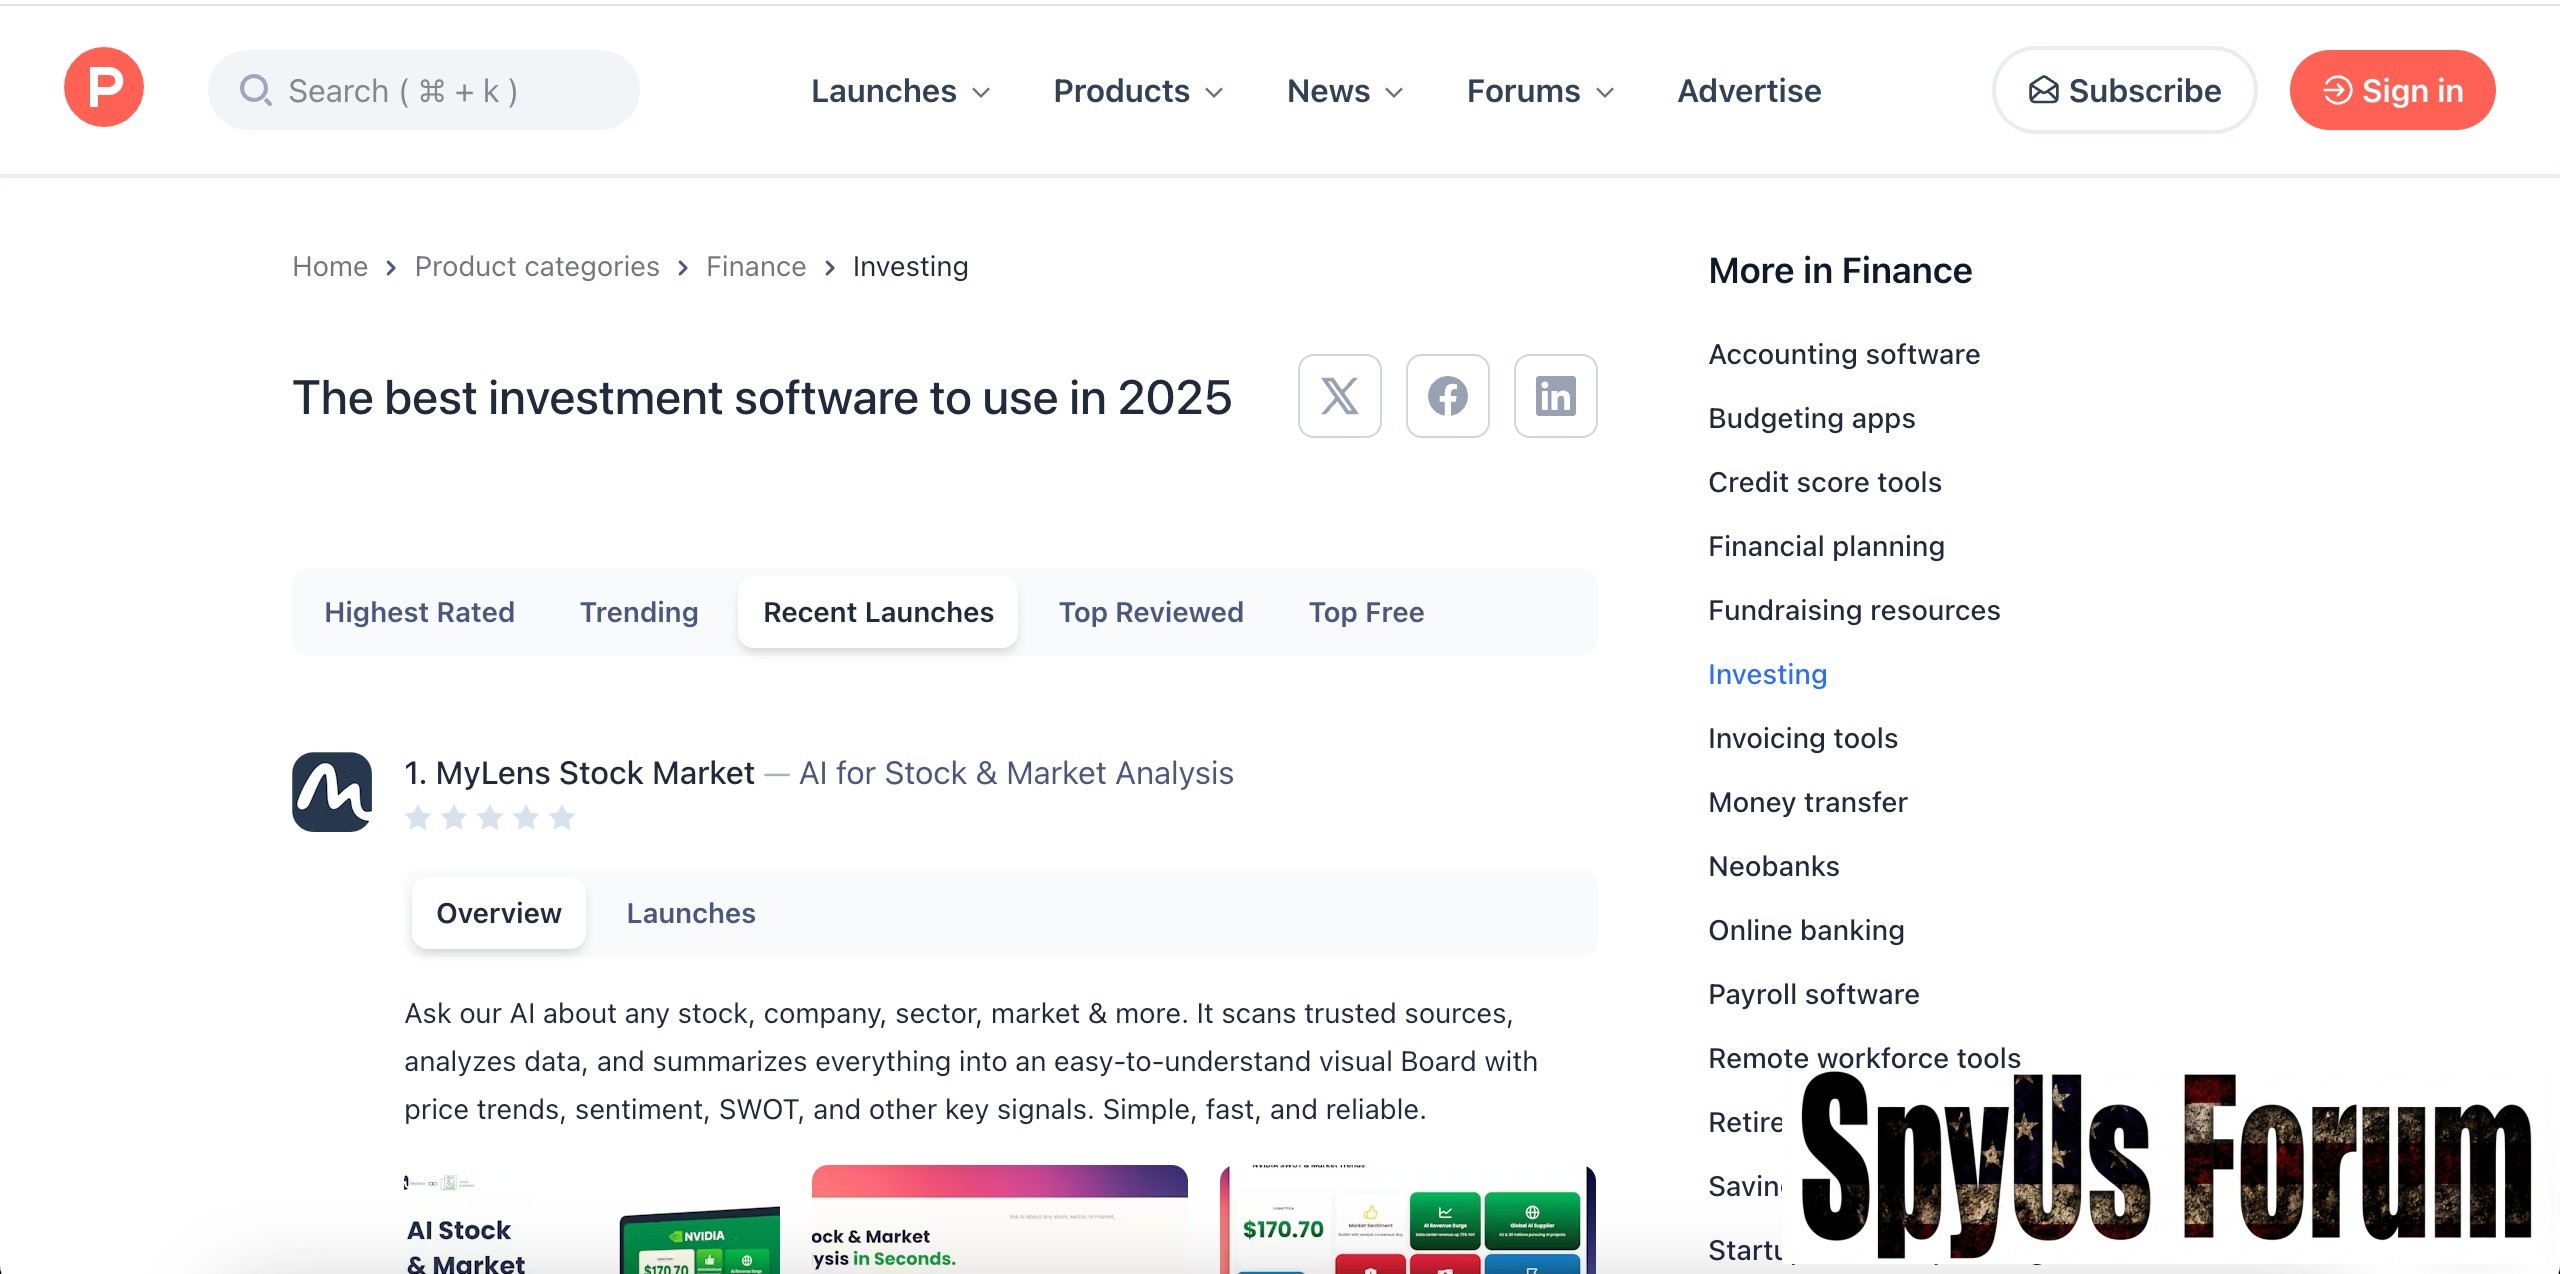Click the Sign in button
Image resolution: width=2560 pixels, height=1274 pixels.
(2392, 91)
